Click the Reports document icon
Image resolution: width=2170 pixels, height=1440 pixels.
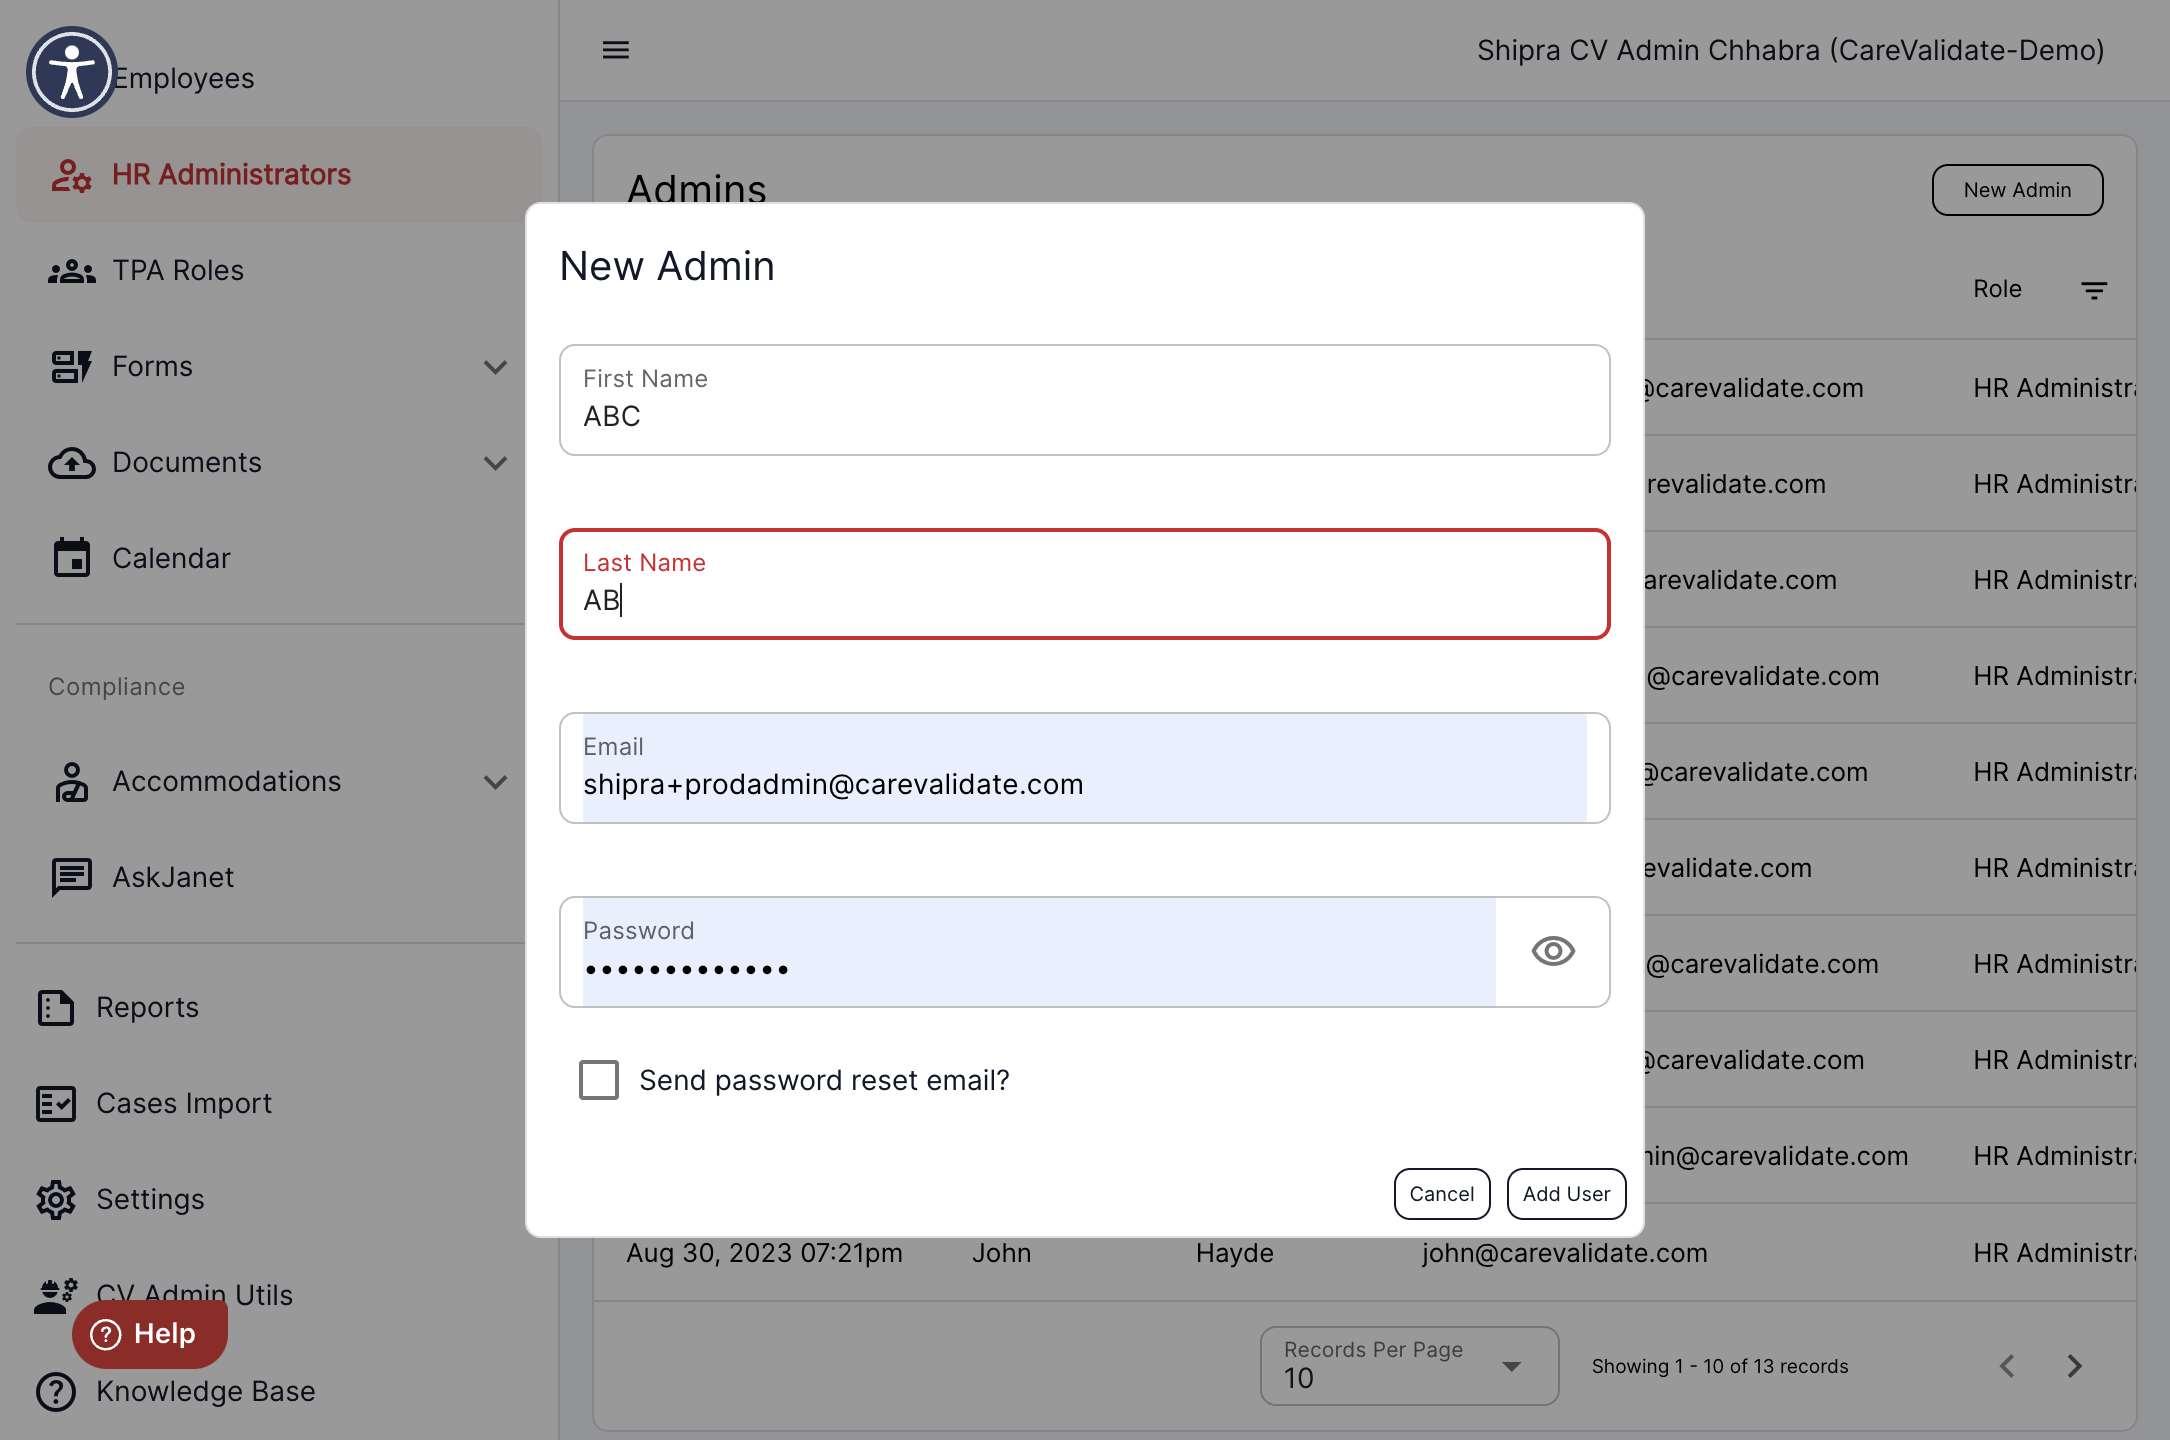pos(56,1008)
